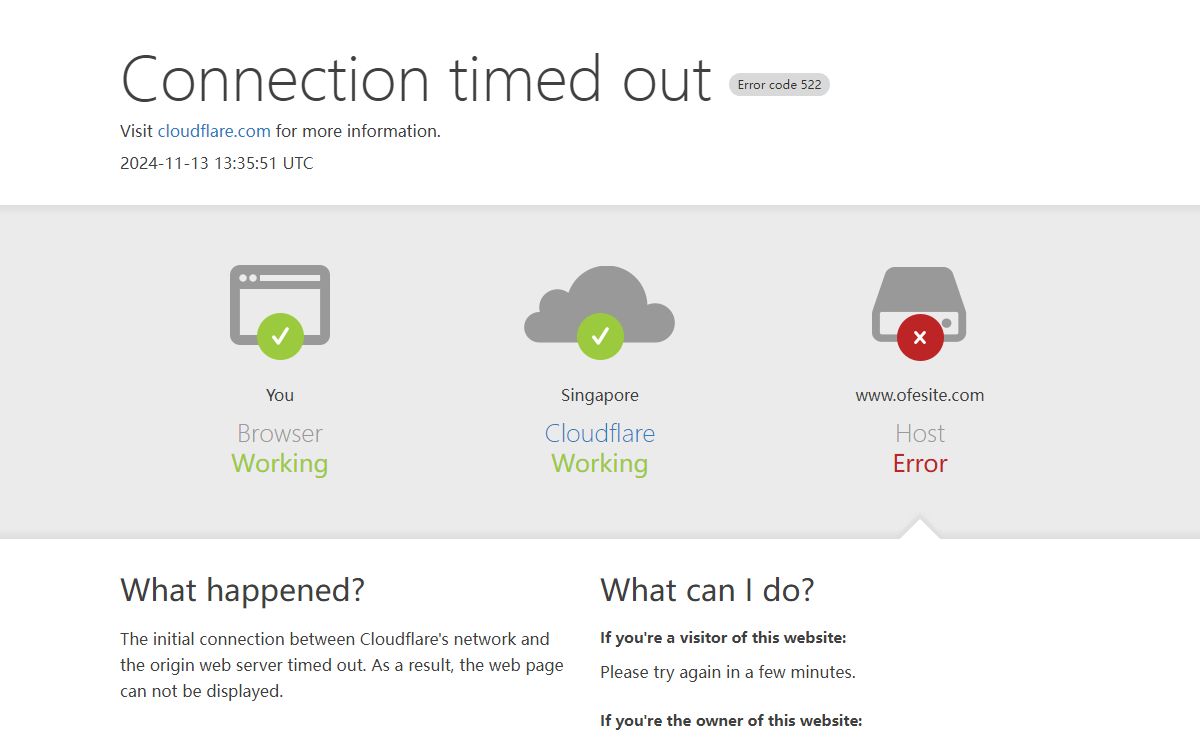This screenshot has height=740, width=1200.
Task: Click the browser window icon above You
Action: point(280,292)
